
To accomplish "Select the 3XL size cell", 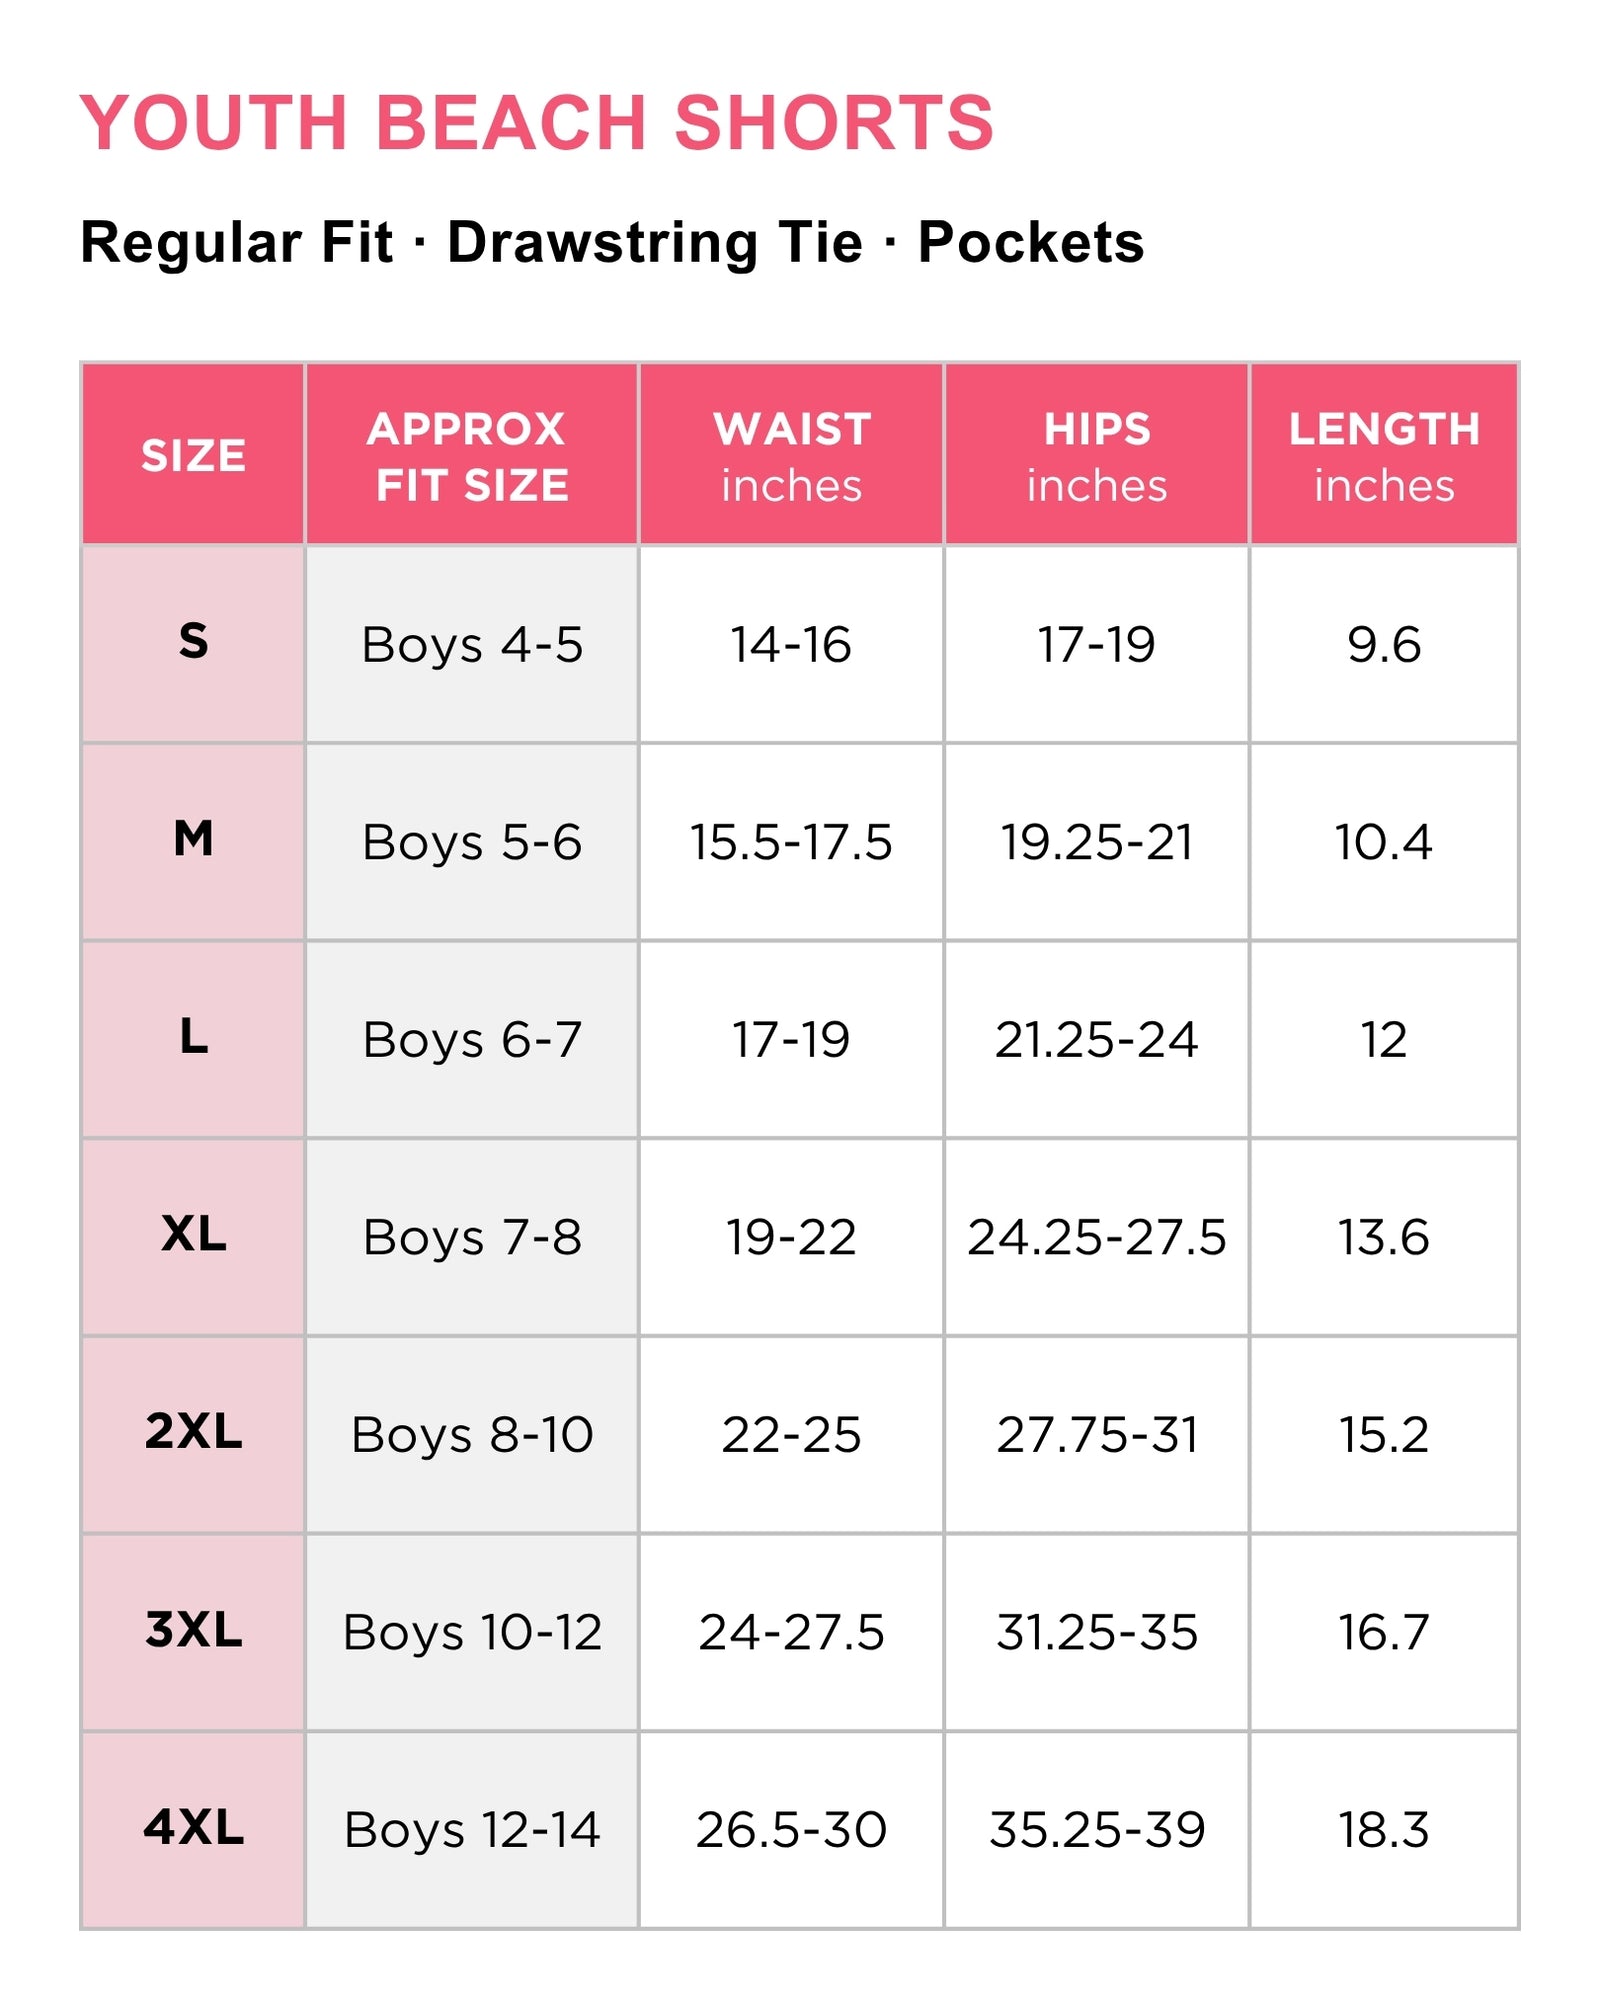I will (193, 1632).
